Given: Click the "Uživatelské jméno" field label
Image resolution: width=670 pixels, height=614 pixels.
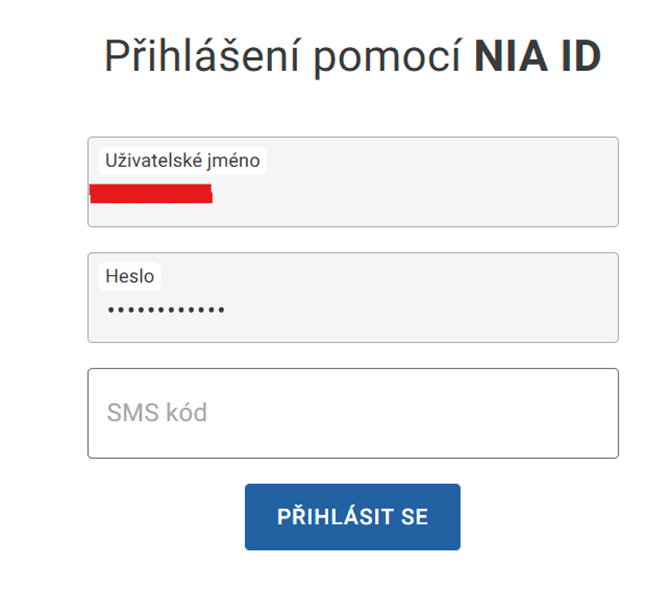Looking at the screenshot, I should click(182, 161).
